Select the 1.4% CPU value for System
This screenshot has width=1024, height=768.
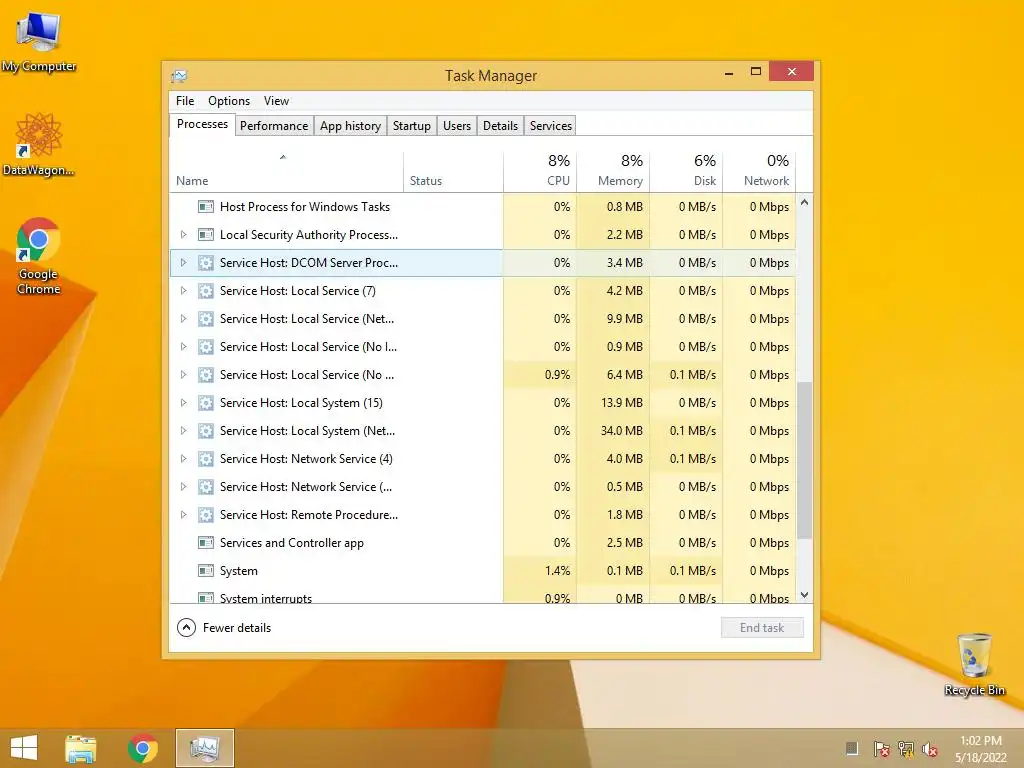coord(540,571)
